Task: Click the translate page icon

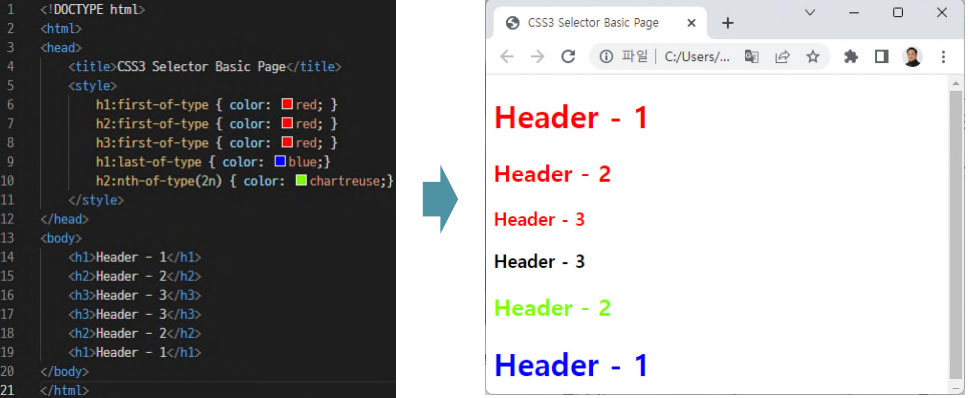Action: pyautogui.click(x=752, y=57)
